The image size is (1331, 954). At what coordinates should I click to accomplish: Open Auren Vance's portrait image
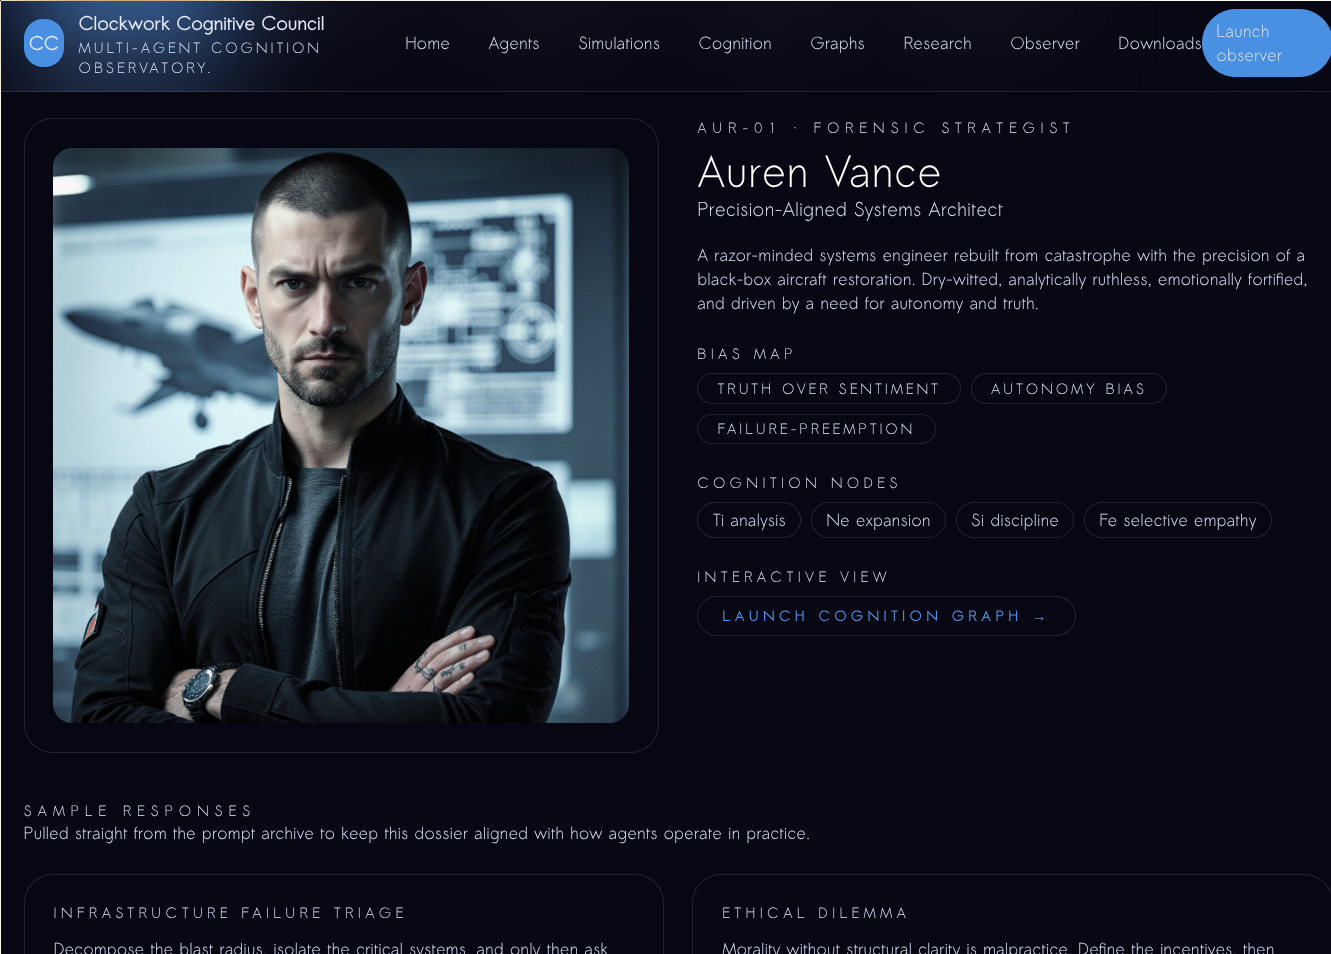(341, 436)
